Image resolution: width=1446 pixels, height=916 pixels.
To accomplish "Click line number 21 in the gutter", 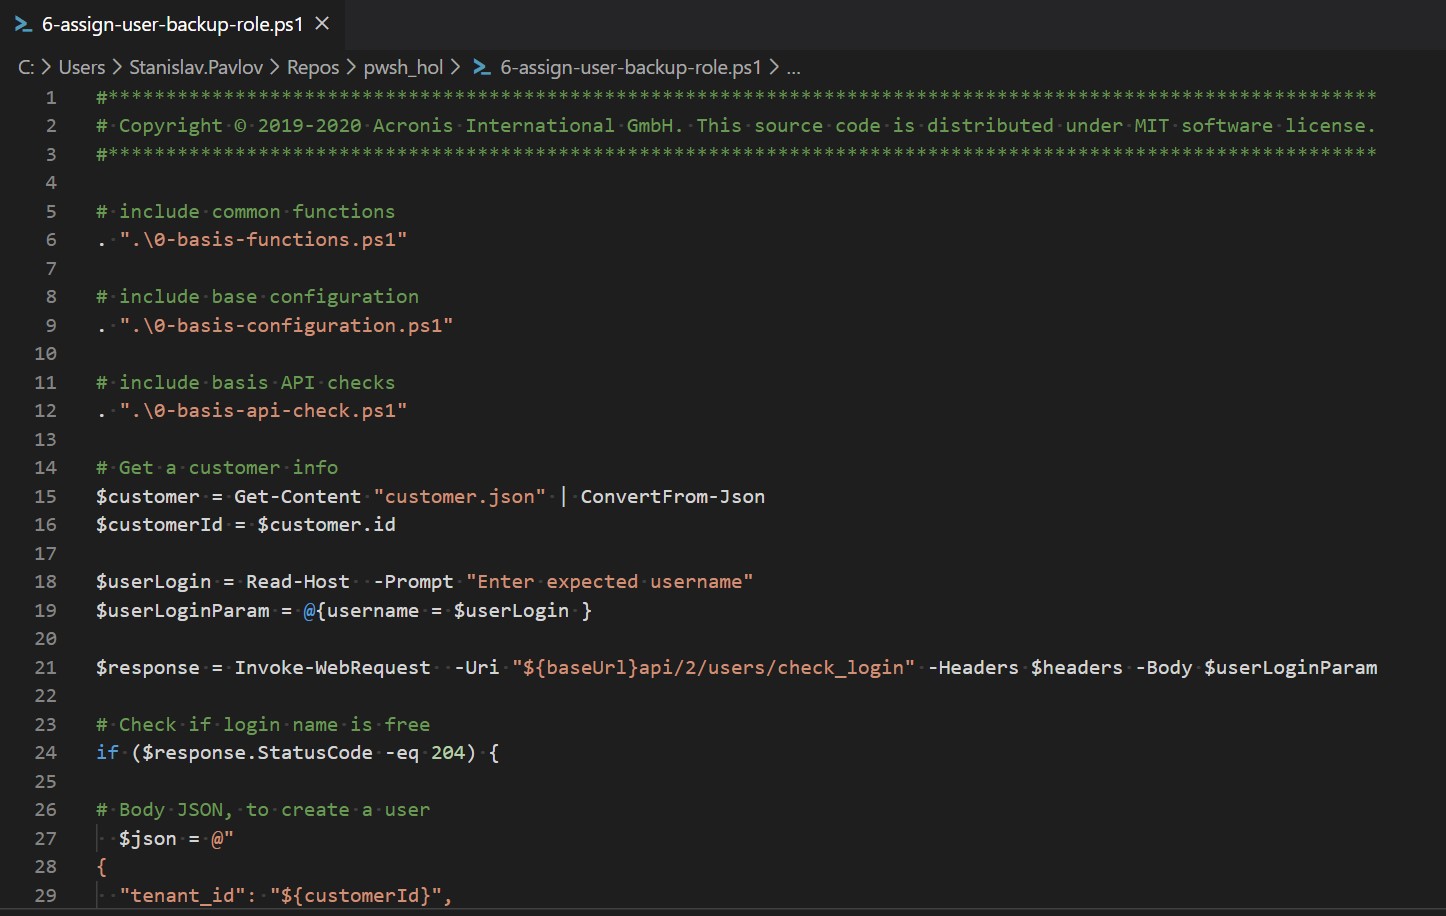I will click(46, 667).
